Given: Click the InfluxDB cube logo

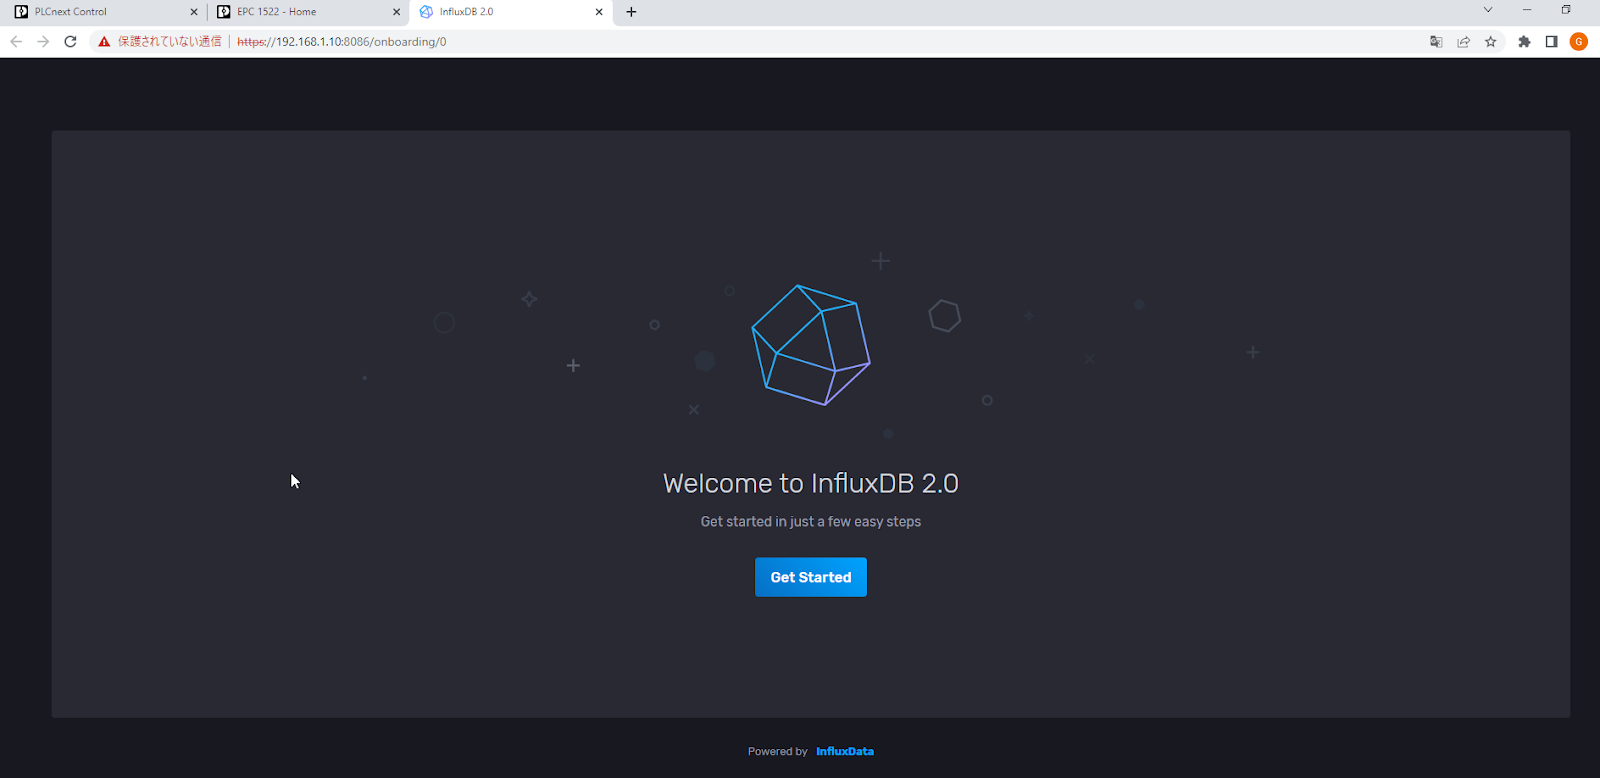Looking at the screenshot, I should (811, 345).
